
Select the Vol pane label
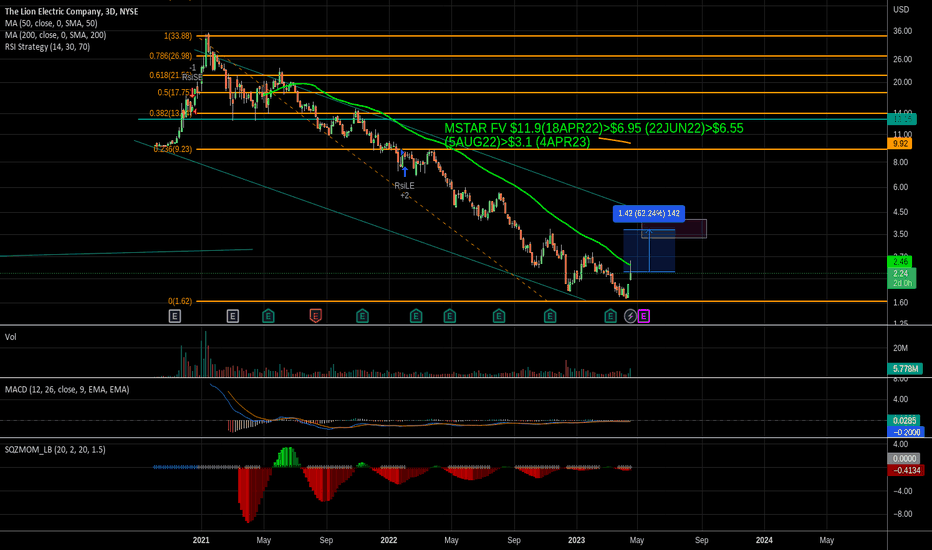(x=11, y=337)
